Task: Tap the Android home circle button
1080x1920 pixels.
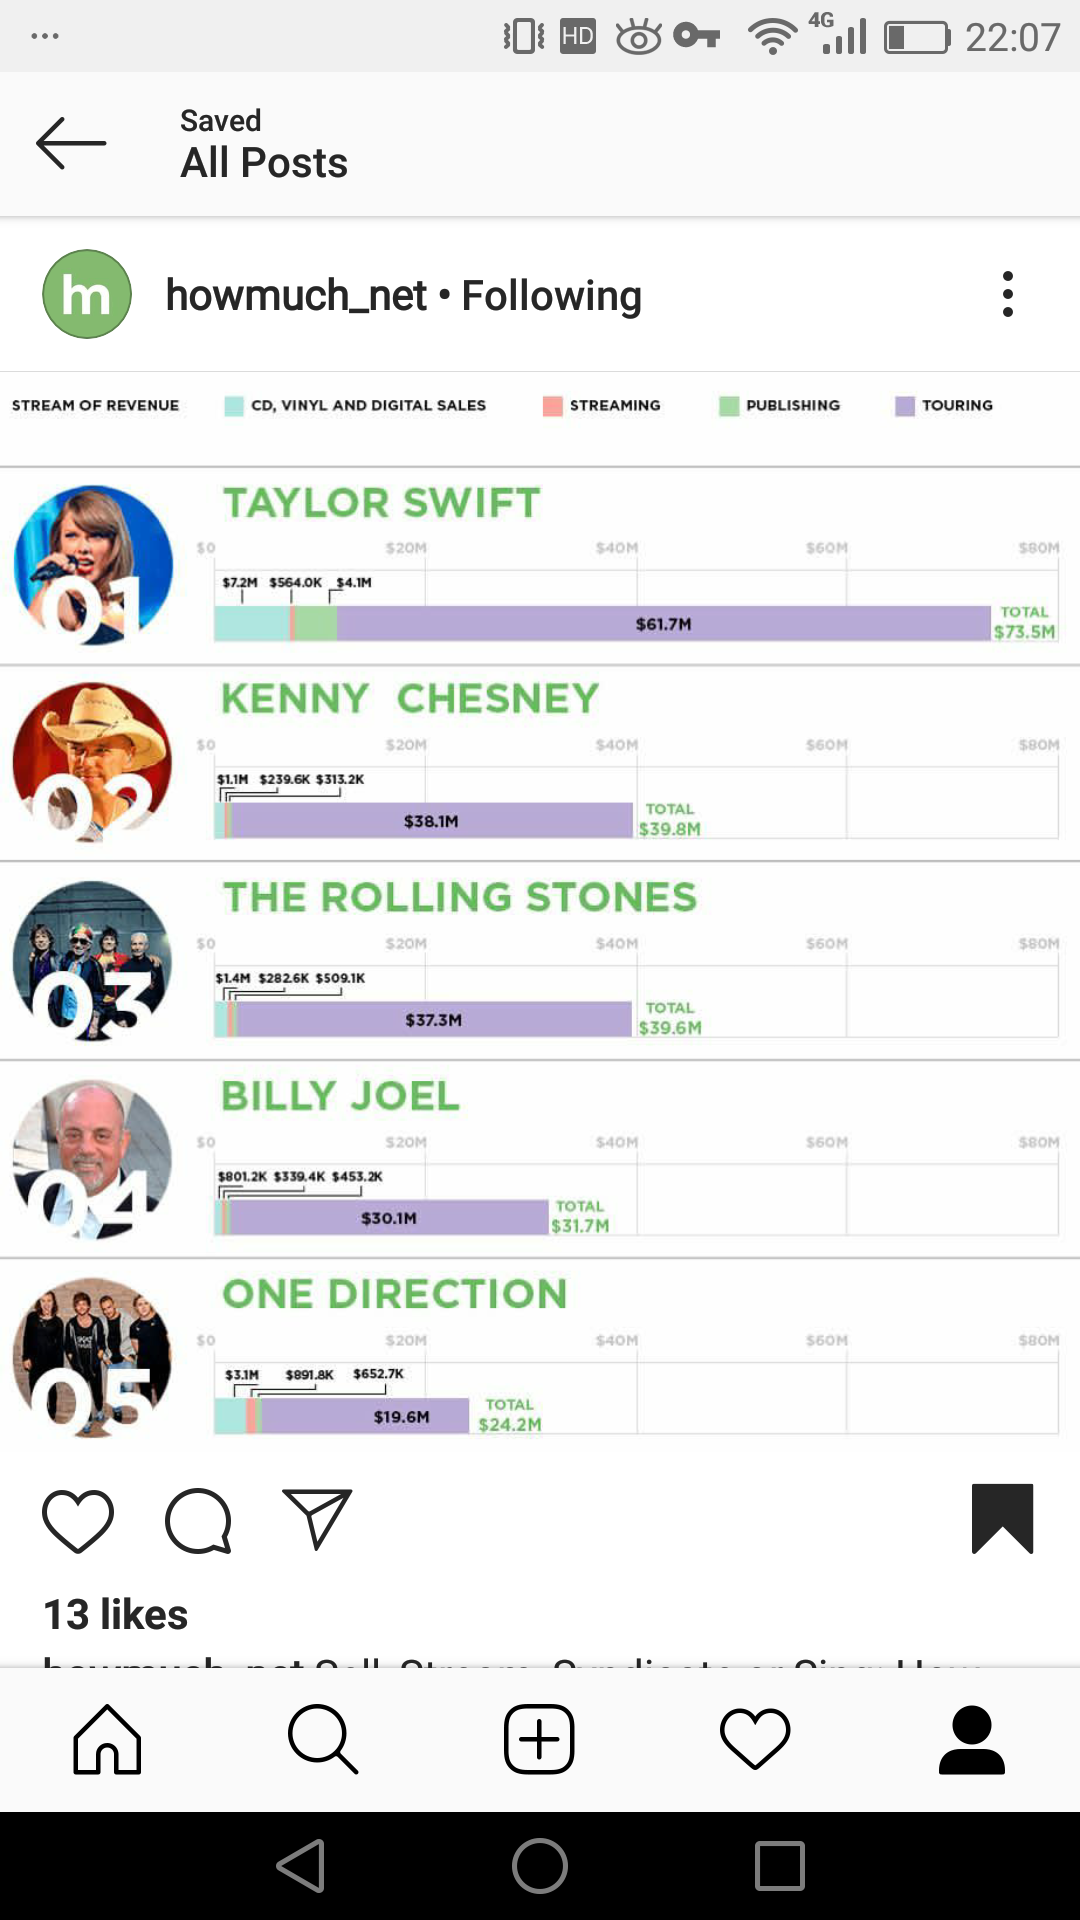Action: [540, 1866]
